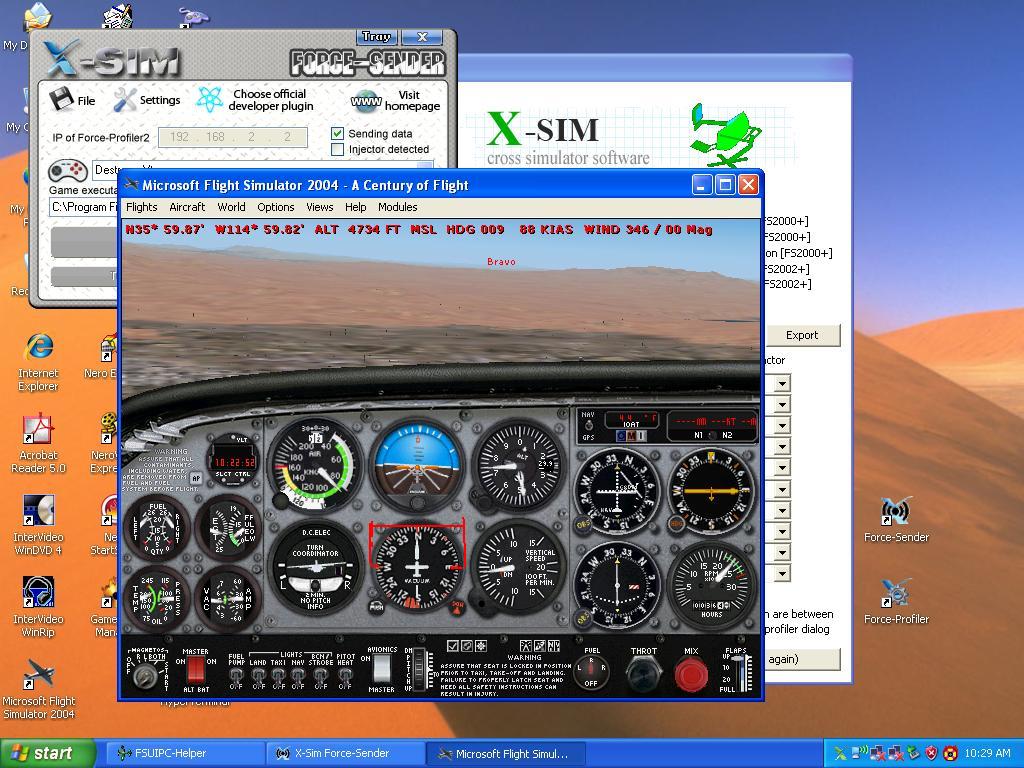Open Internet Explorer desktop icon
This screenshot has width=1024, height=768.
[x=39, y=347]
